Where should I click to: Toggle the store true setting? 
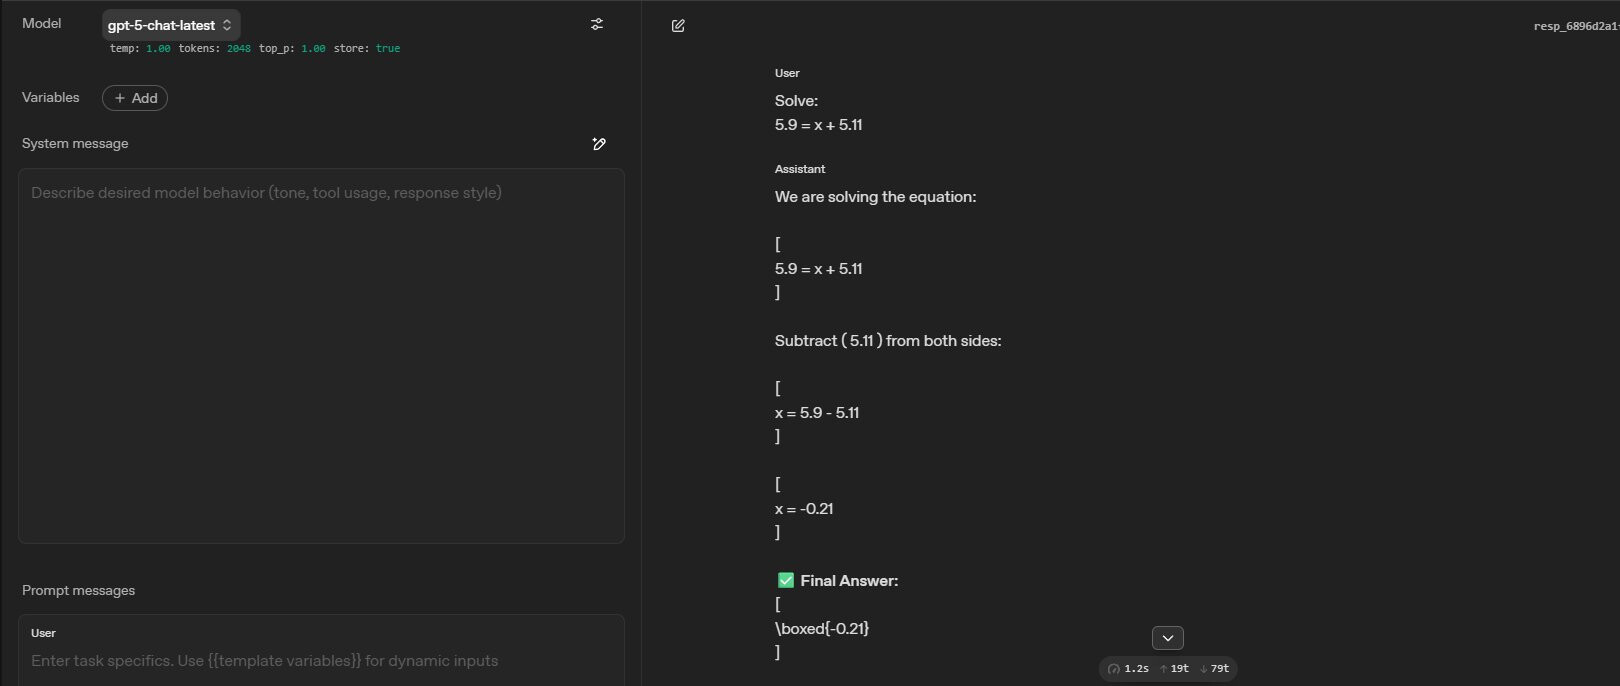pyautogui.click(x=387, y=49)
